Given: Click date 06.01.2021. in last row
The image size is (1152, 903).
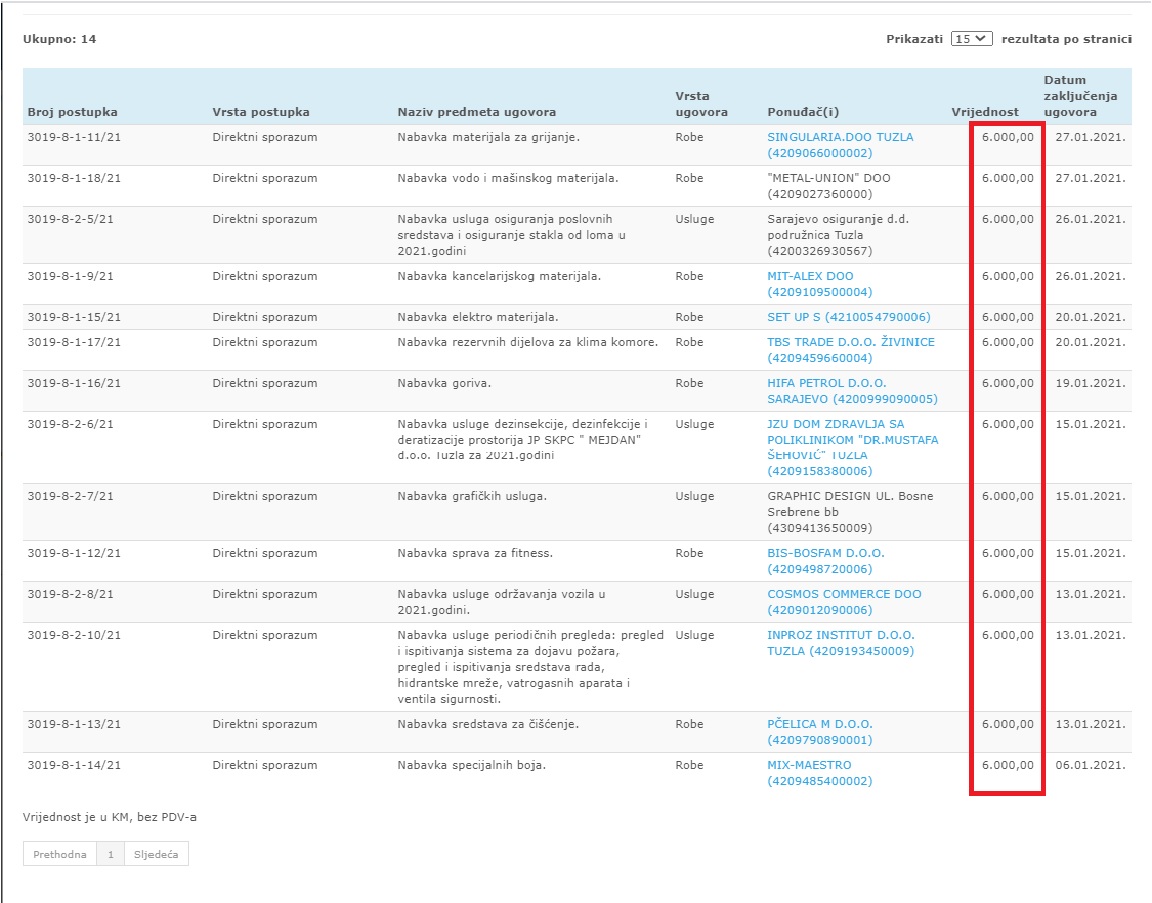Looking at the screenshot, I should click(x=1090, y=765).
